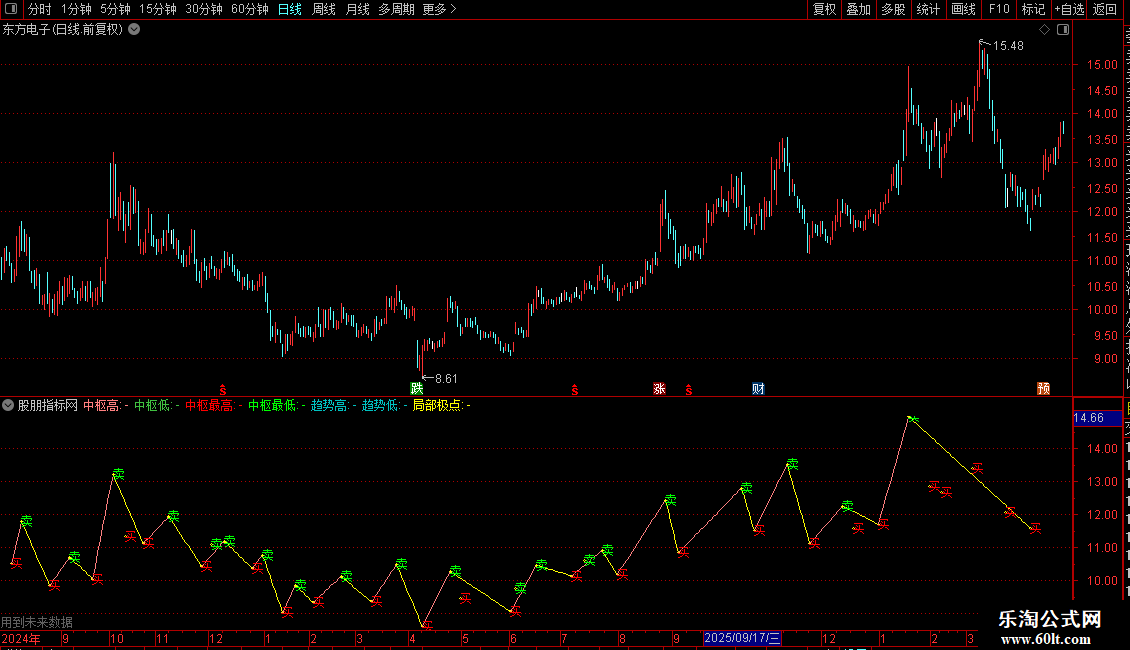
Task: Click the 15.00 price axis label
Action: (1102, 65)
